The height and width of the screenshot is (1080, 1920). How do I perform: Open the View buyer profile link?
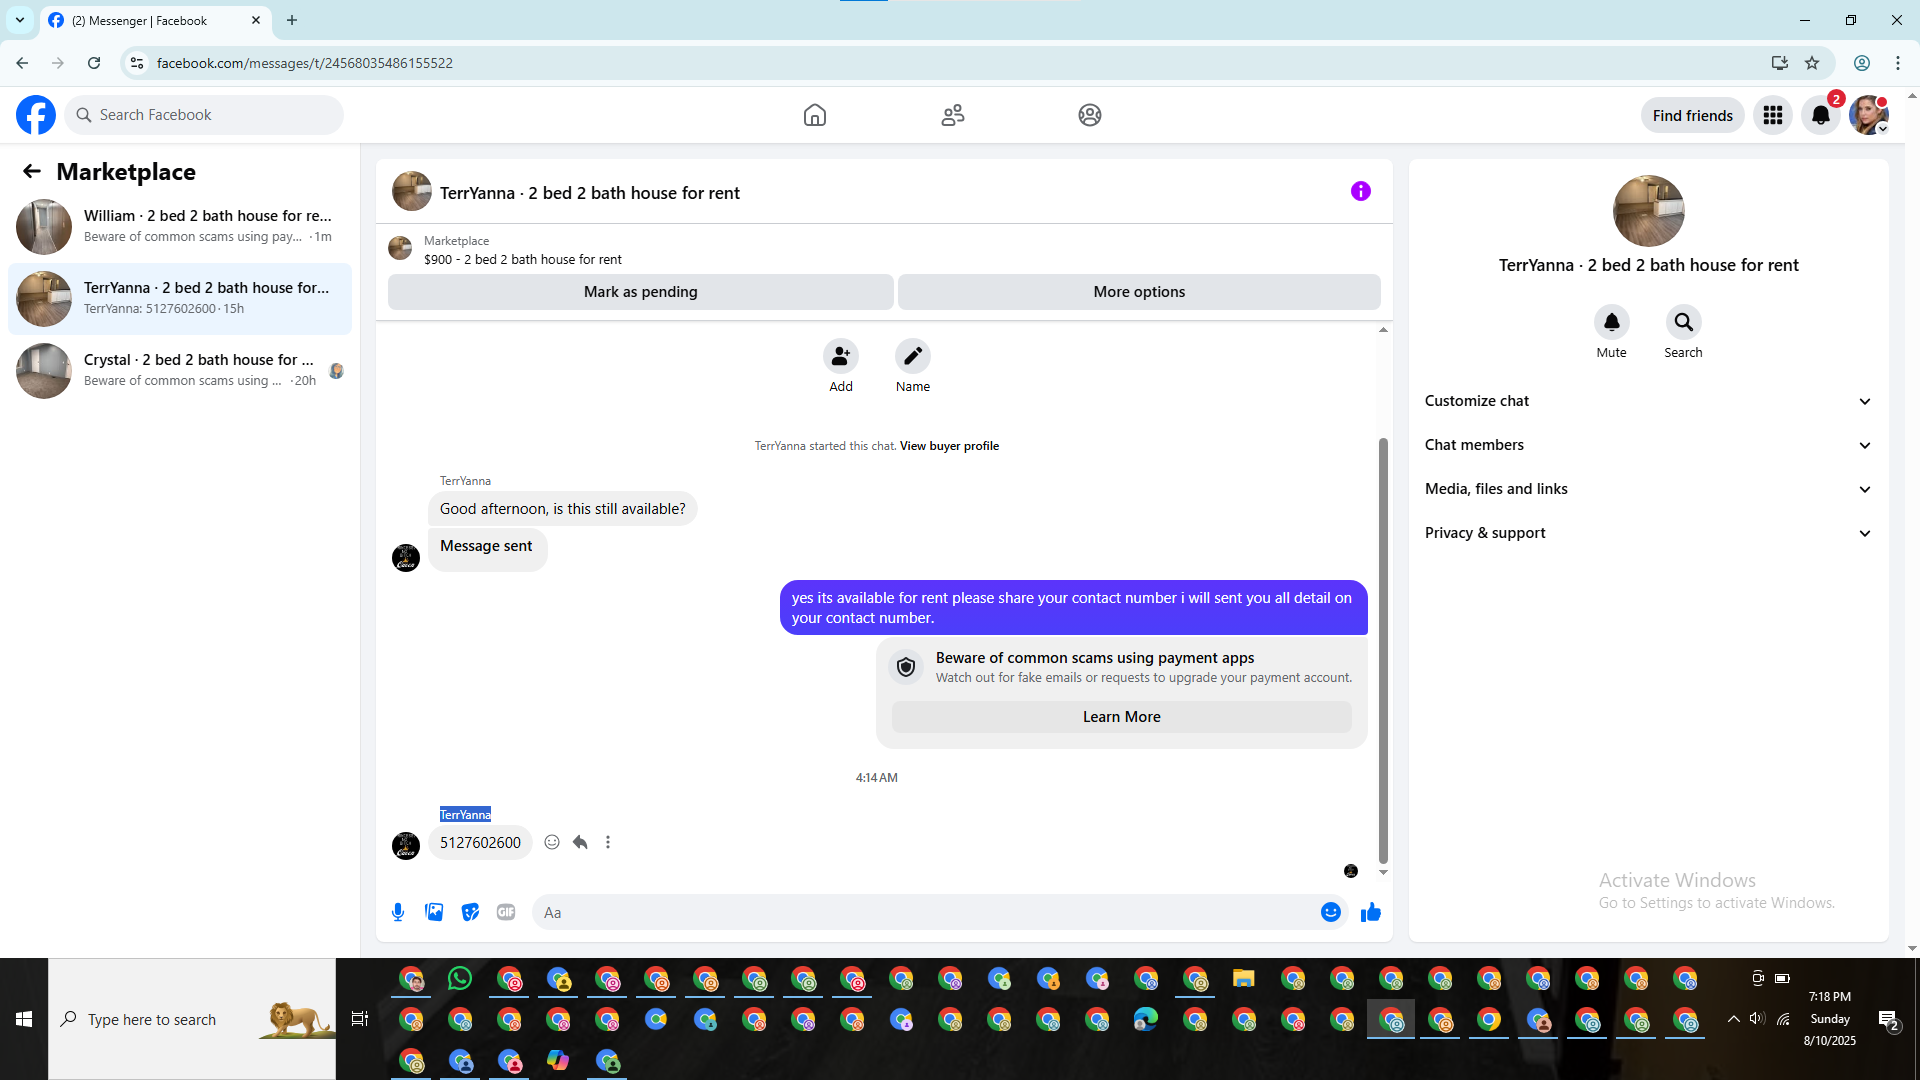point(949,446)
